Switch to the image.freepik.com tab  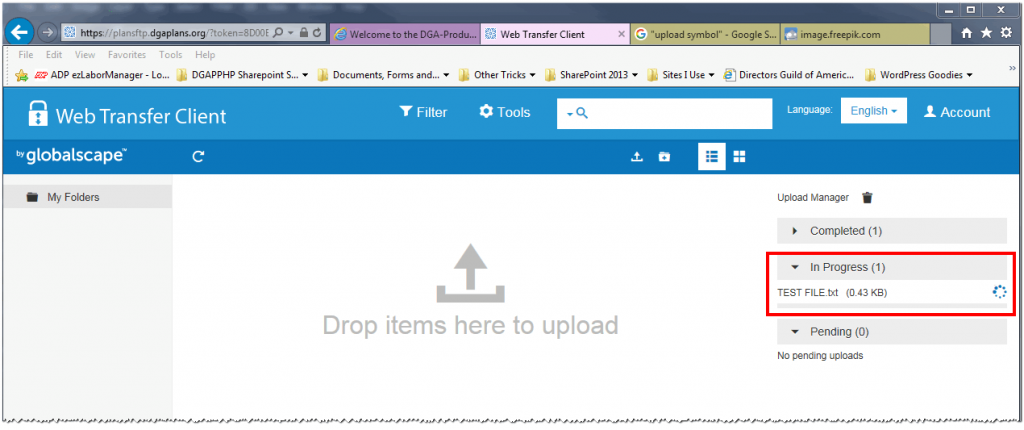(x=850, y=33)
